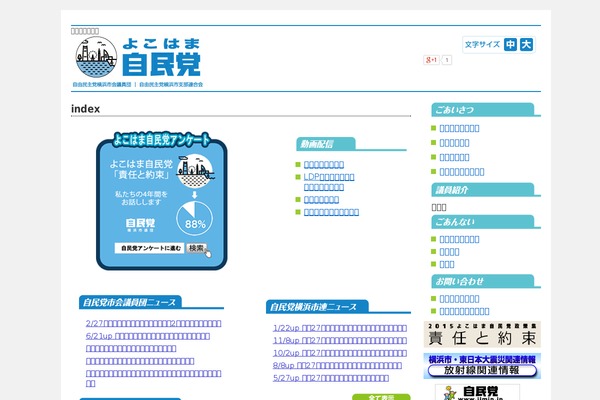Open the 6/21up news item link

pyautogui.click(x=148, y=336)
